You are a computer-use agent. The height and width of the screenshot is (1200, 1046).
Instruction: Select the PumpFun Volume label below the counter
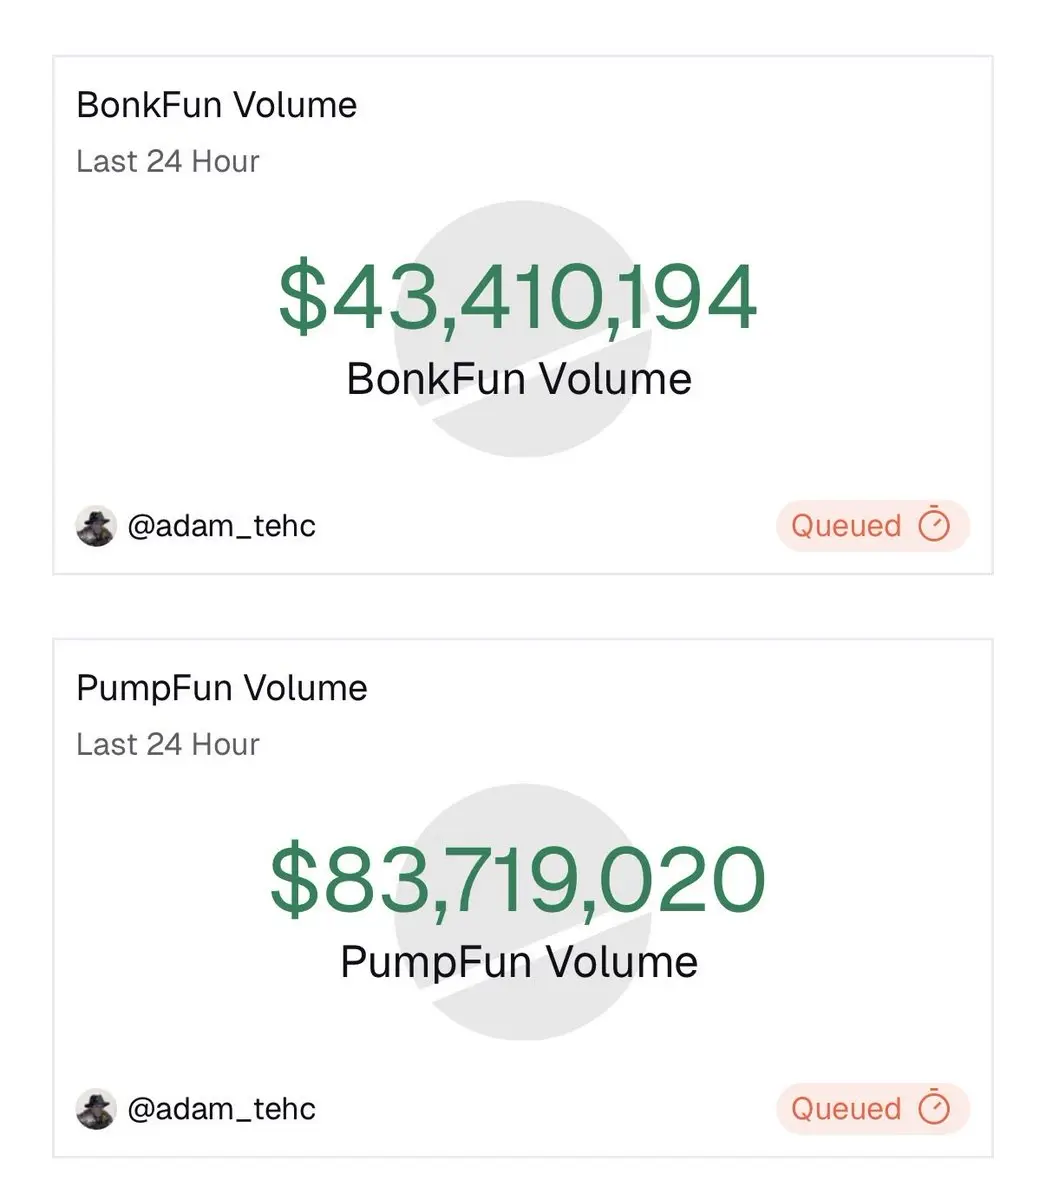pyautogui.click(x=519, y=962)
